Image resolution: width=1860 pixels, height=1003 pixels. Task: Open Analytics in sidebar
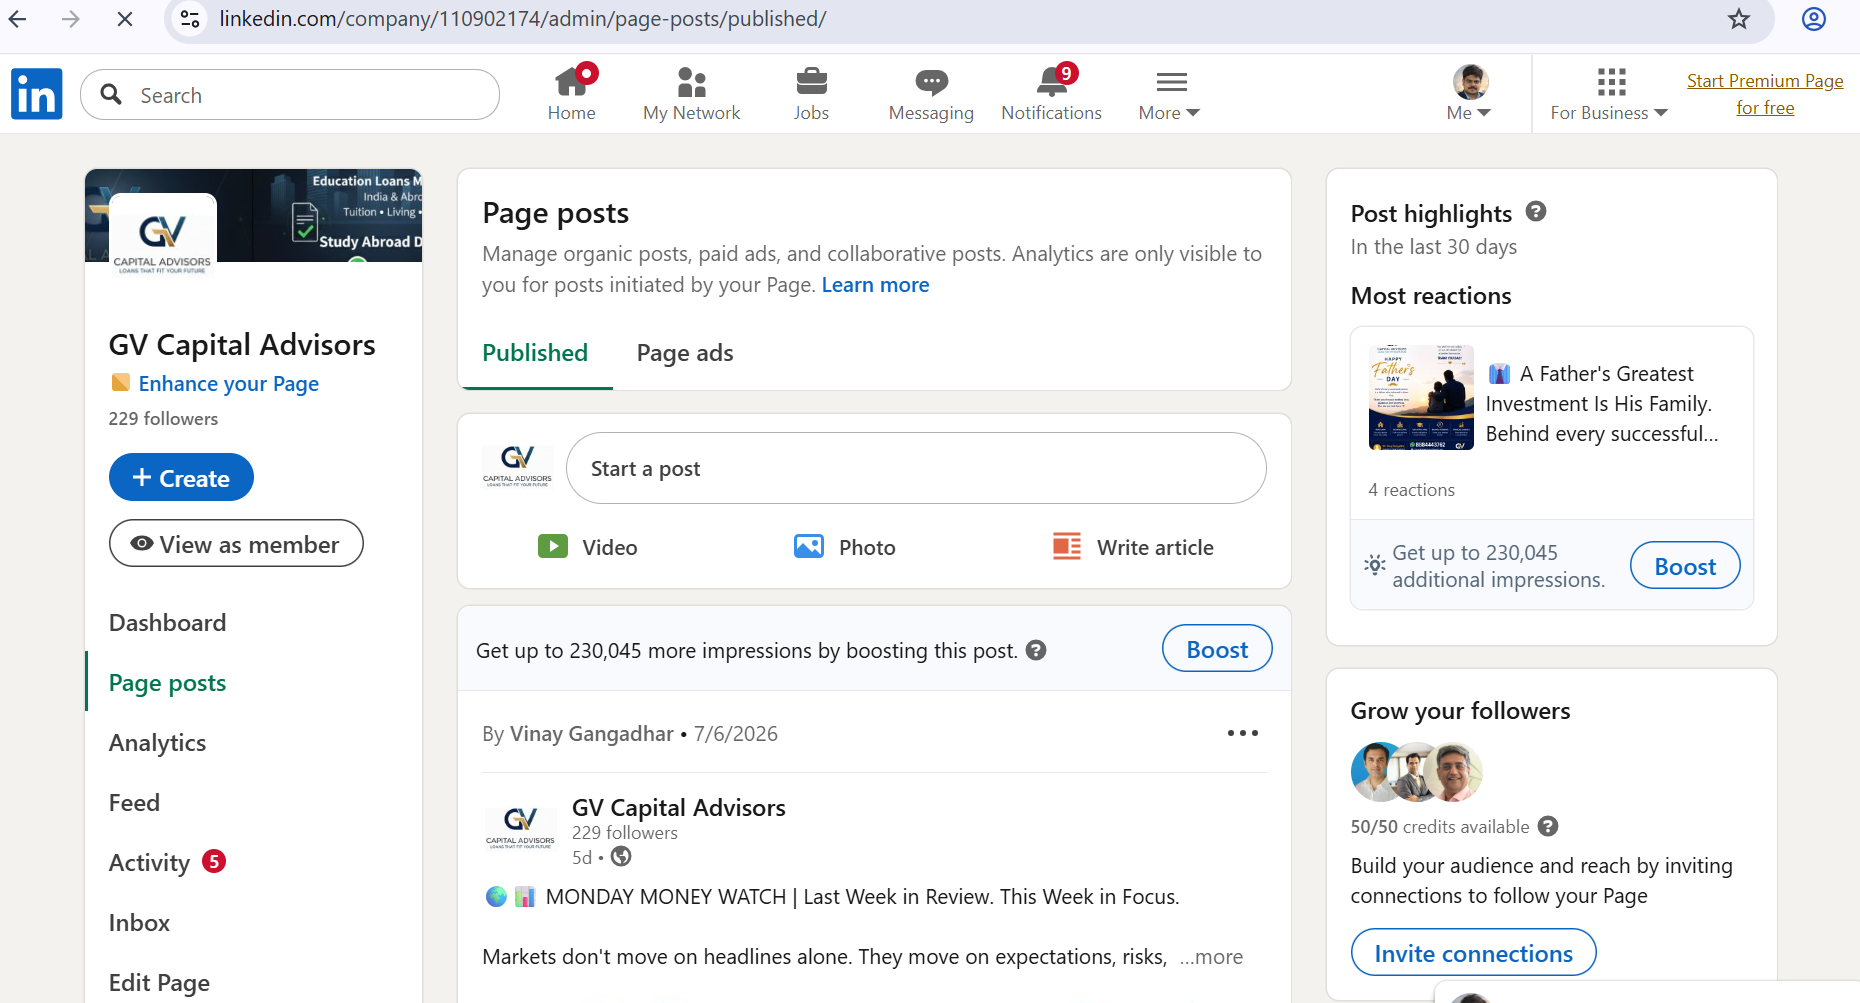tap(157, 743)
